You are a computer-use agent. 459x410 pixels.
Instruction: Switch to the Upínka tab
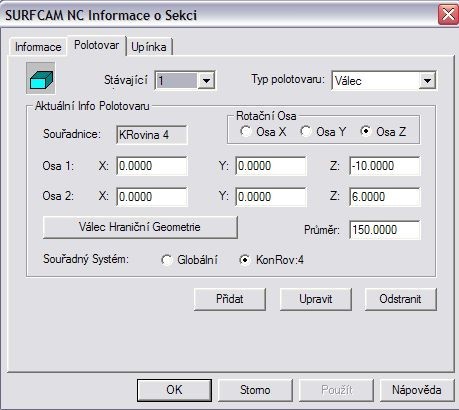pos(149,47)
